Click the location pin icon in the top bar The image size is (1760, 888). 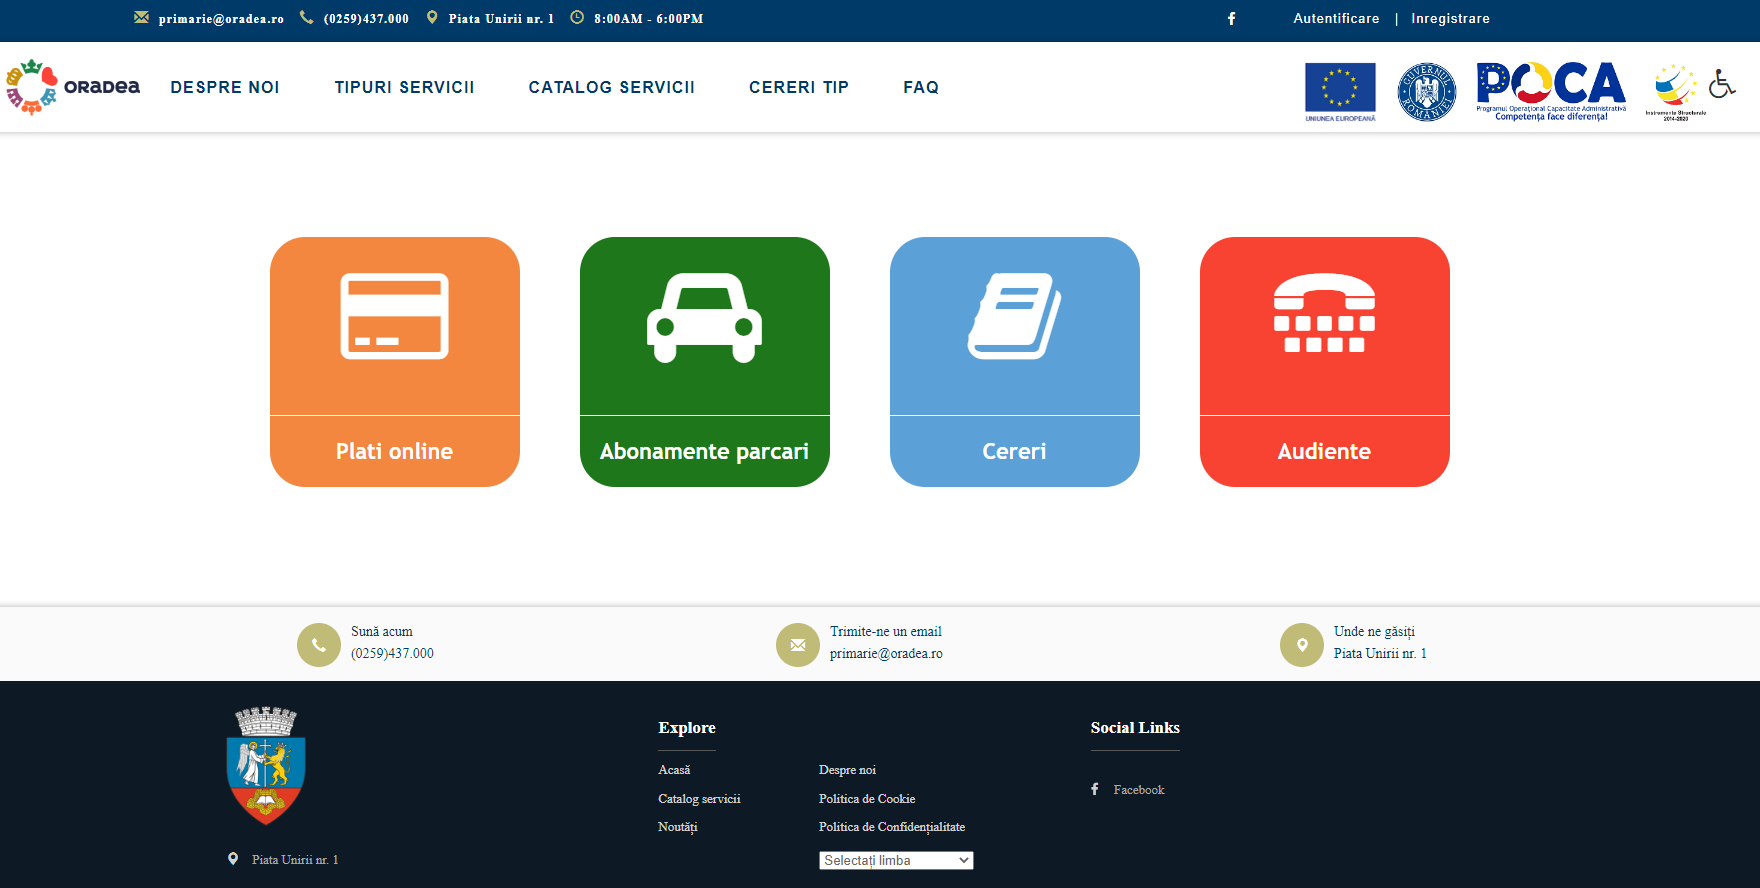coord(432,17)
